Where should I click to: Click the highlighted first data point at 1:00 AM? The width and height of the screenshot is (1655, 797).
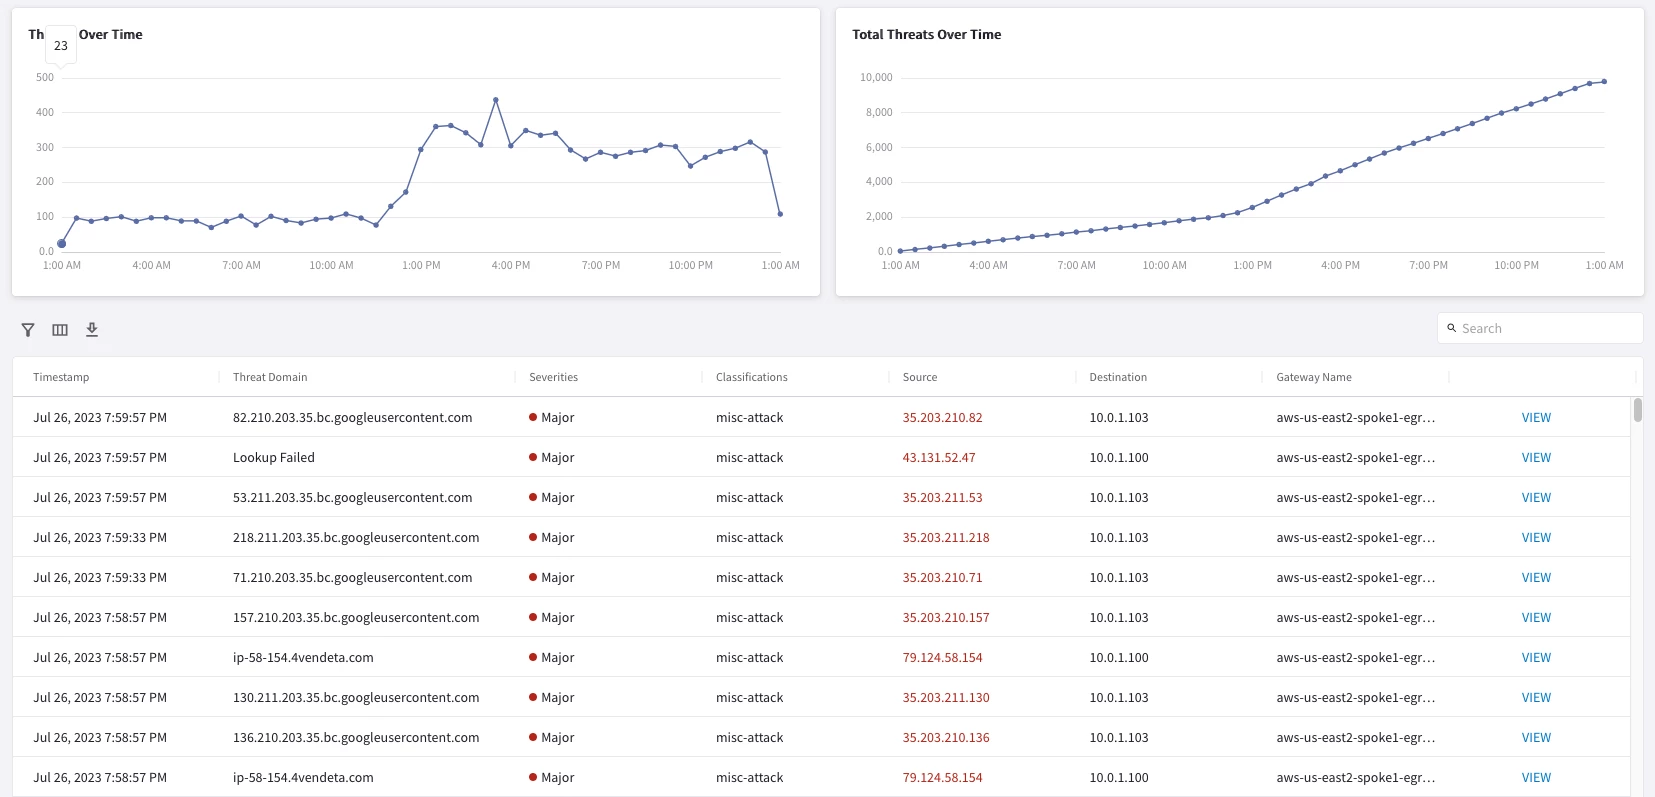[x=62, y=243]
